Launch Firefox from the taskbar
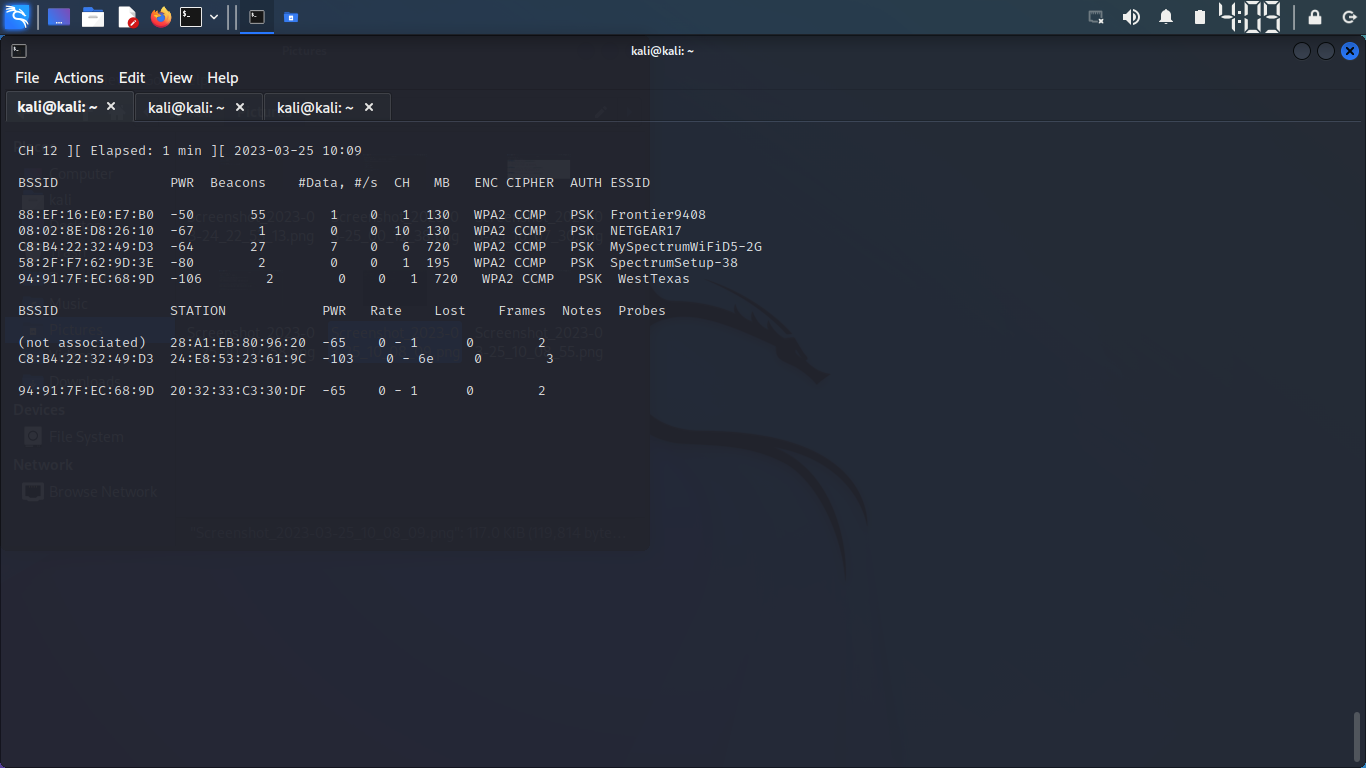 click(x=160, y=16)
